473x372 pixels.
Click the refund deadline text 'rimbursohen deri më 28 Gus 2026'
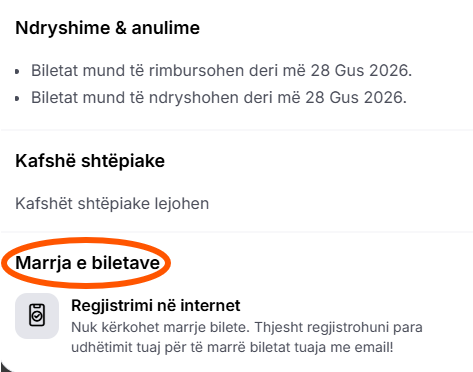pos(279,71)
